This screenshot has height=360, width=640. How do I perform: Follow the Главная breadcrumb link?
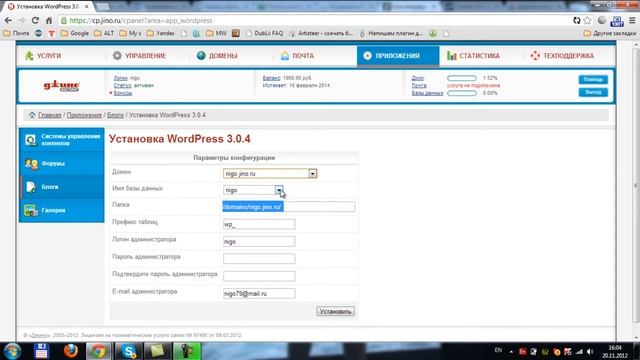(49, 115)
